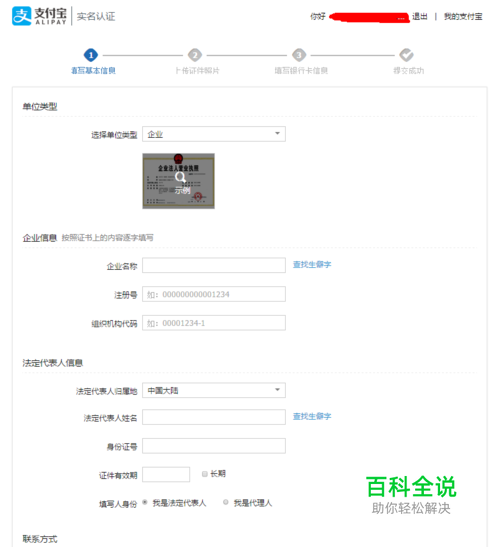Click the Alipay logo icon
This screenshot has height=547, width=500.
tap(21, 16)
